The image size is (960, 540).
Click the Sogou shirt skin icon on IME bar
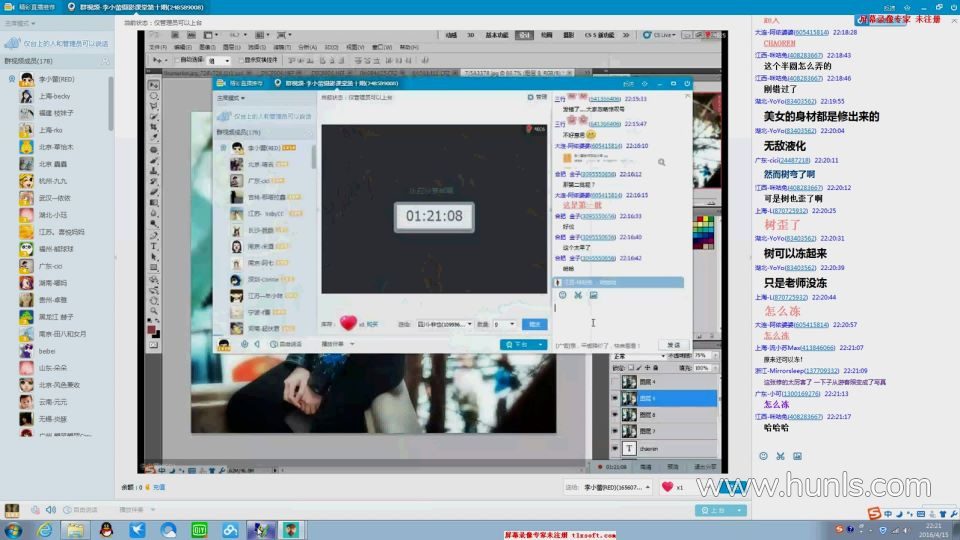coord(943,514)
